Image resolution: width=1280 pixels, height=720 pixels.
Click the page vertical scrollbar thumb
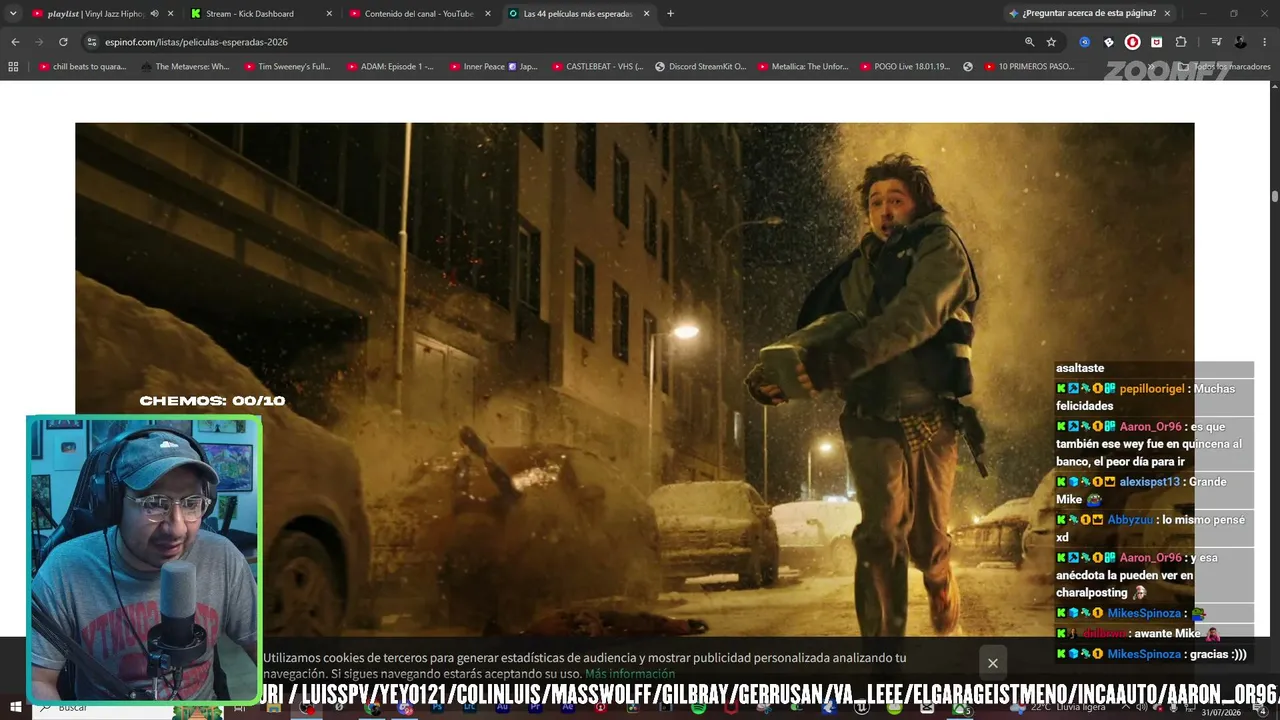1275,196
